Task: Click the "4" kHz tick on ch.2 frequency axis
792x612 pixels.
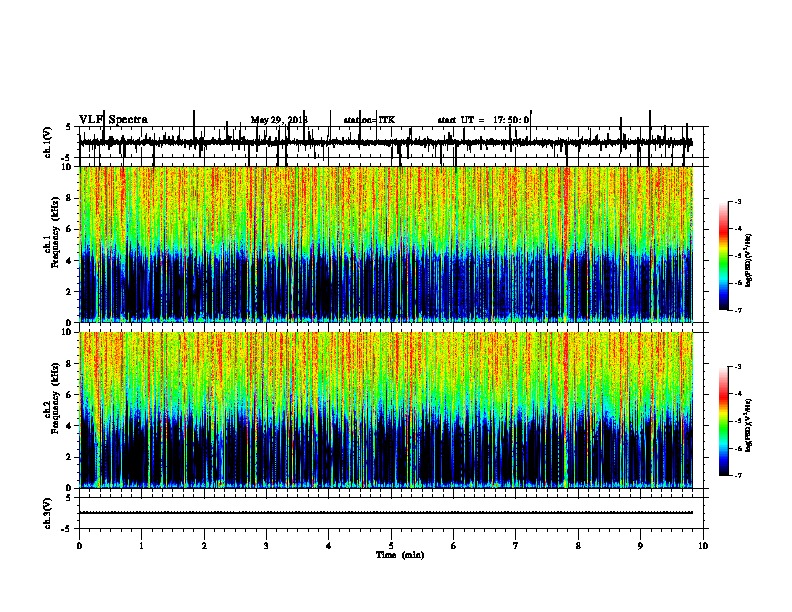Action: click(x=70, y=426)
